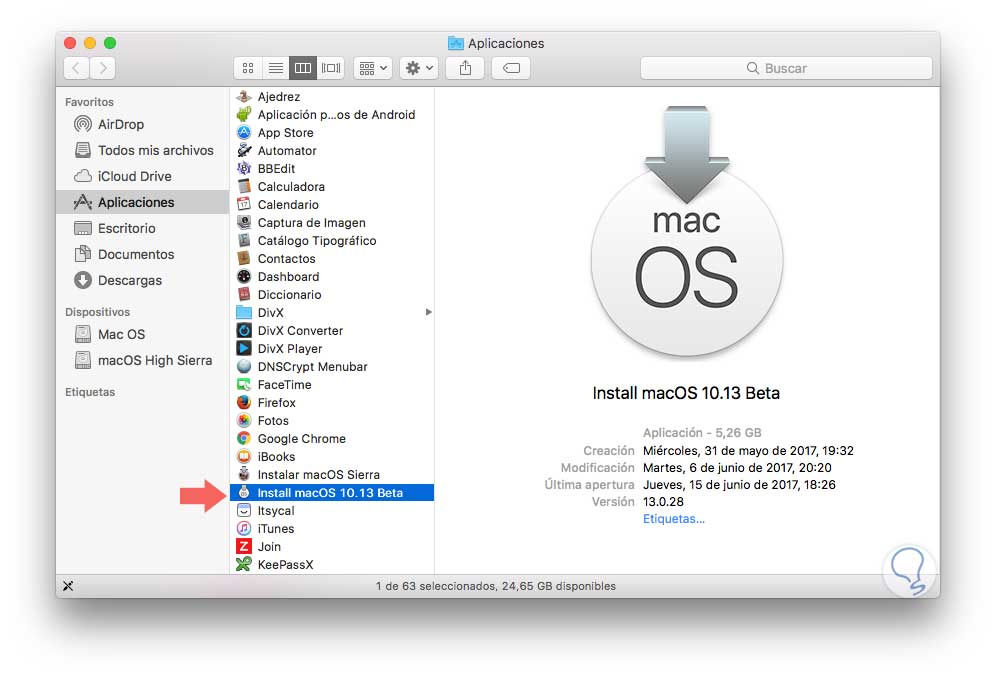Open the Etiquetas… link in preview
996x678 pixels.
[x=674, y=519]
